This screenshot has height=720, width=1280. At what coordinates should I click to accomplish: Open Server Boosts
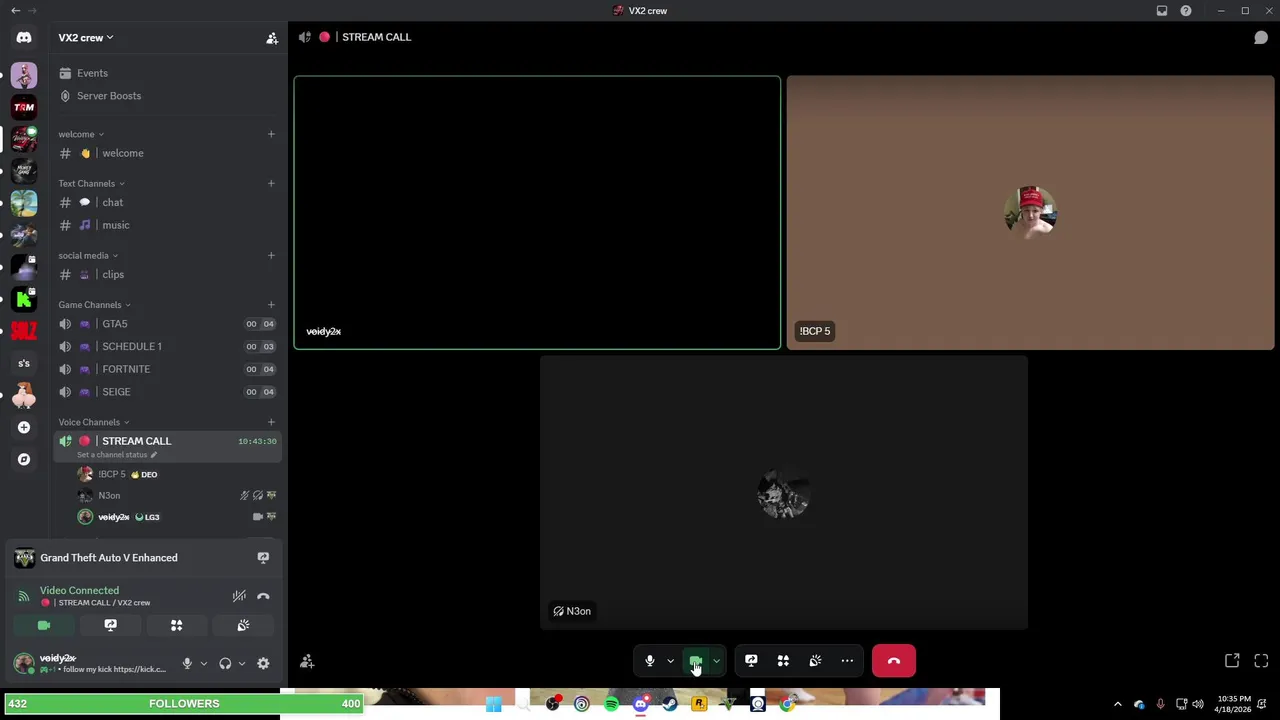[167, 96]
